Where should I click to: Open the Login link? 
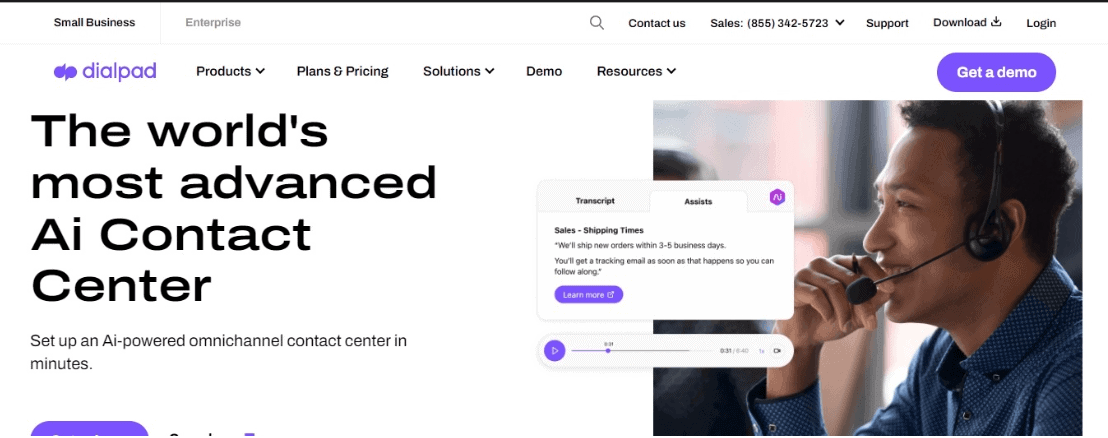click(x=1041, y=23)
